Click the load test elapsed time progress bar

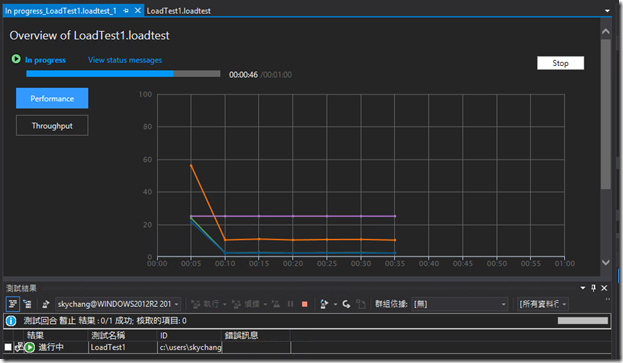123,73
